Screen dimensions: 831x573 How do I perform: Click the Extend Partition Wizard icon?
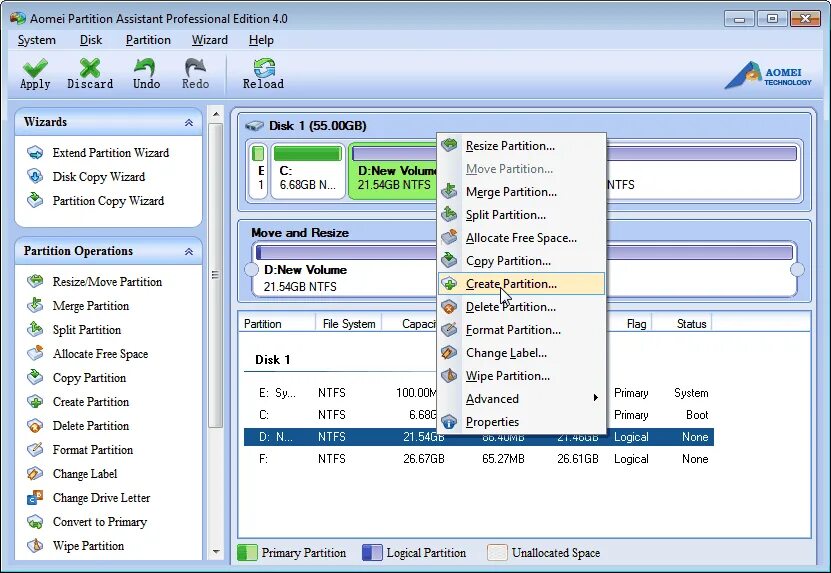click(x=35, y=153)
